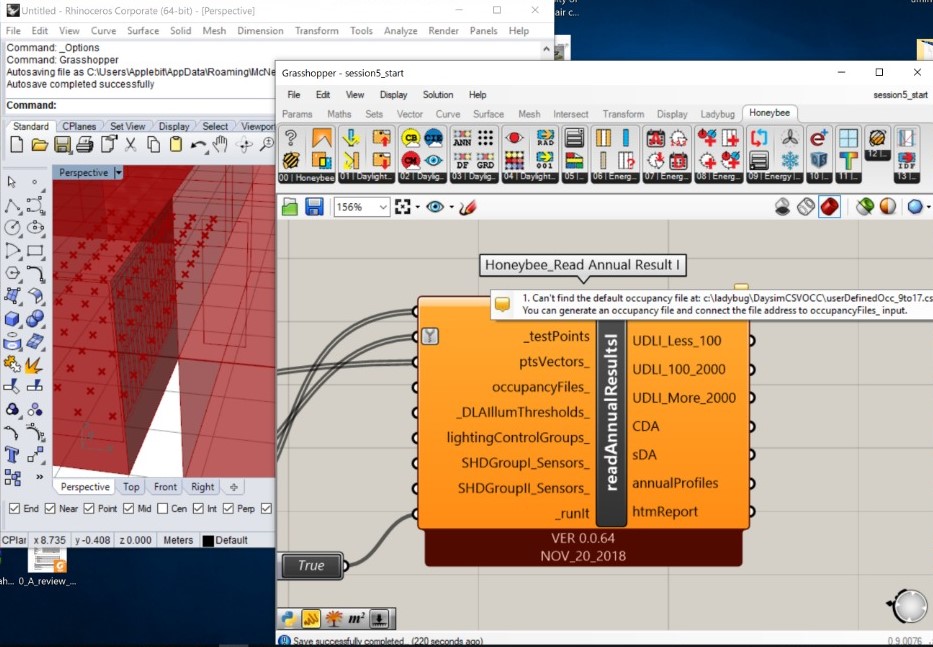Toggle the End osnap checkbox
This screenshot has height=647, width=933.
click(14, 508)
